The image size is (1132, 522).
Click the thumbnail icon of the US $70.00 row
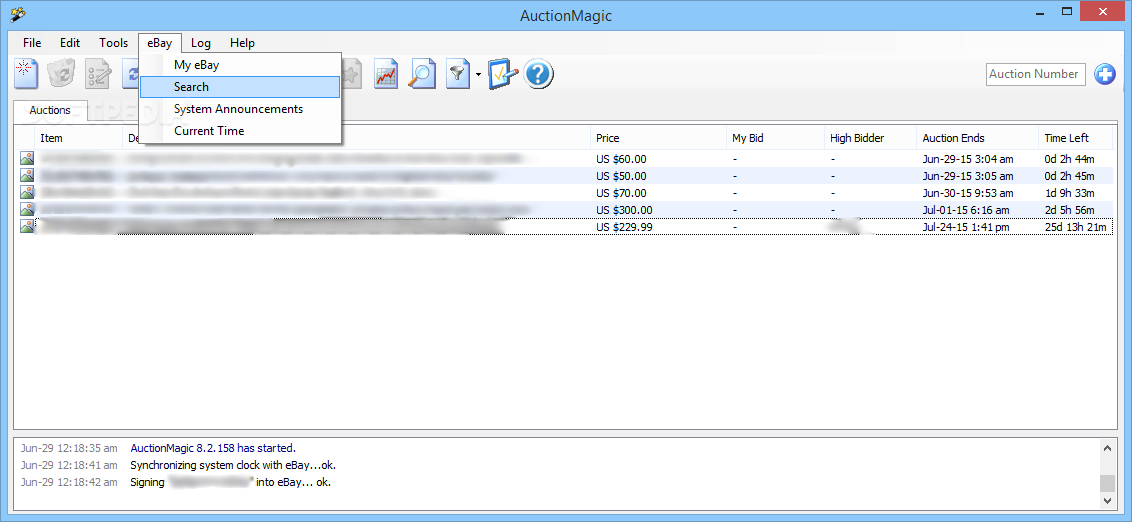click(27, 192)
